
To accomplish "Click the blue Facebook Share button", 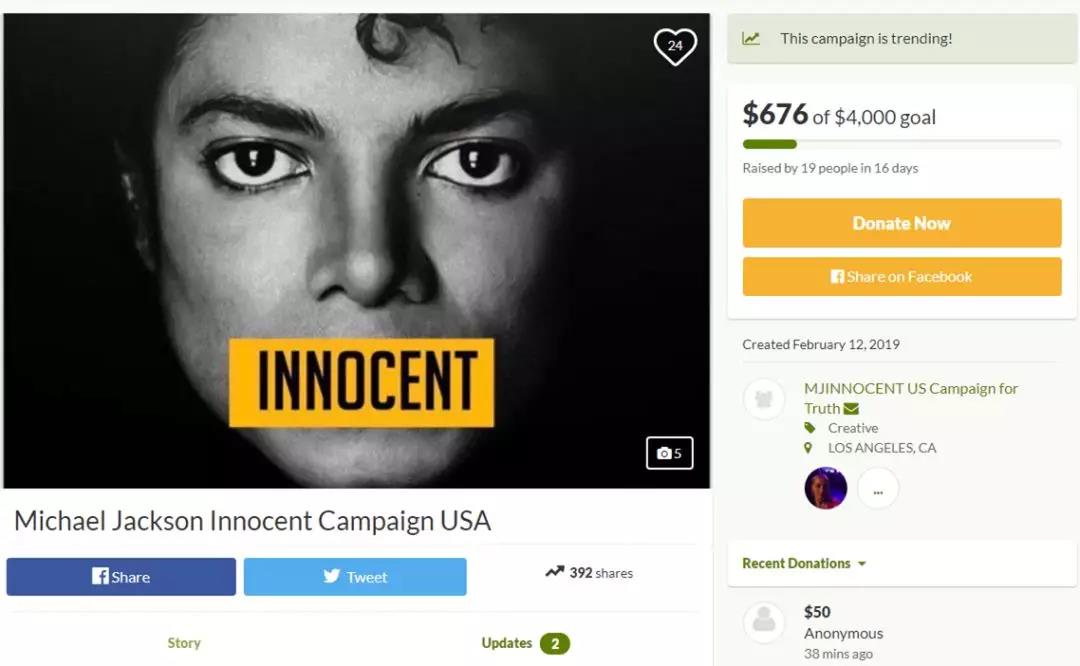I will pyautogui.click(x=121, y=577).
